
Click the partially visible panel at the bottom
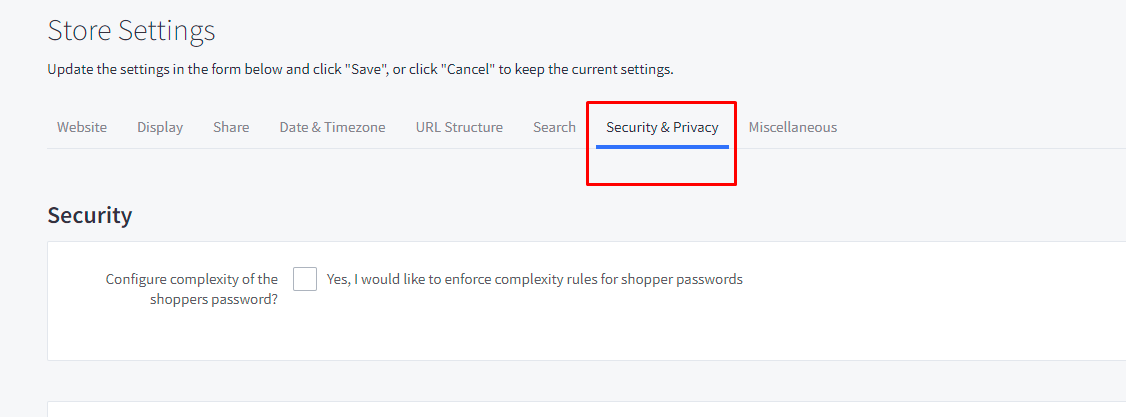point(586,409)
